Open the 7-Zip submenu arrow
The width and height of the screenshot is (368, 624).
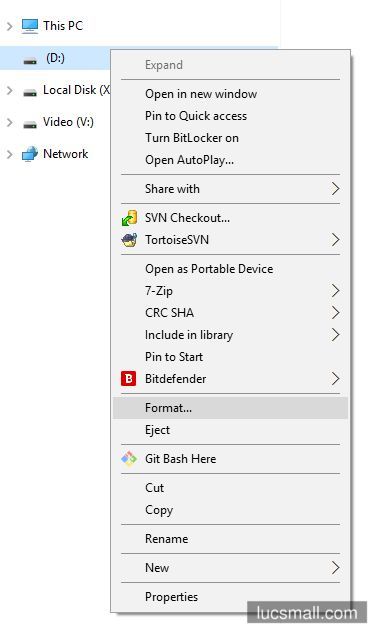[335, 291]
